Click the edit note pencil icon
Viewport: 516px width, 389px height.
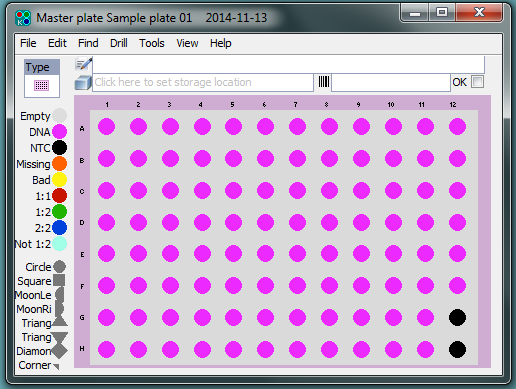(83, 64)
